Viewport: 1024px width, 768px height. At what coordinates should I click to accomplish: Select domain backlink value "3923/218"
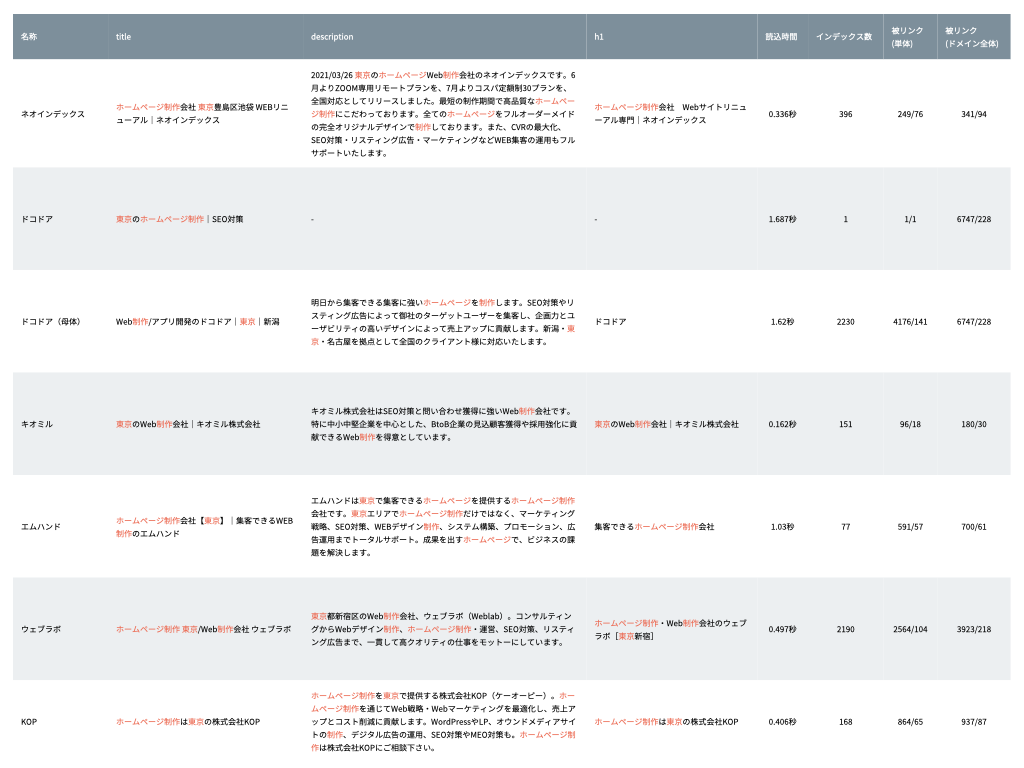[974, 629]
